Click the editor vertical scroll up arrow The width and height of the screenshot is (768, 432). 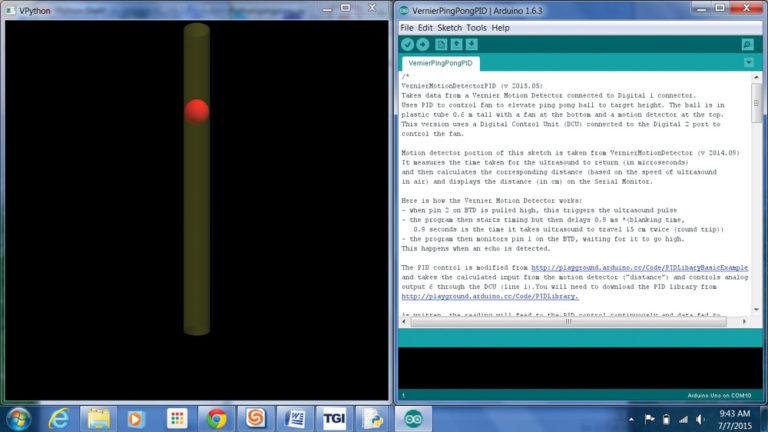(756, 77)
